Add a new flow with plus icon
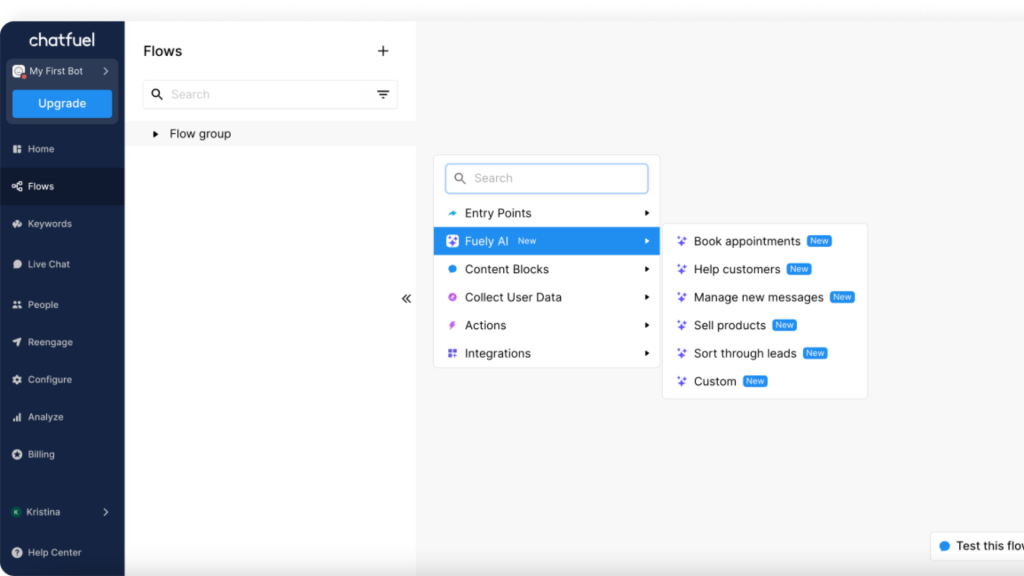The image size is (1024, 576). [383, 51]
